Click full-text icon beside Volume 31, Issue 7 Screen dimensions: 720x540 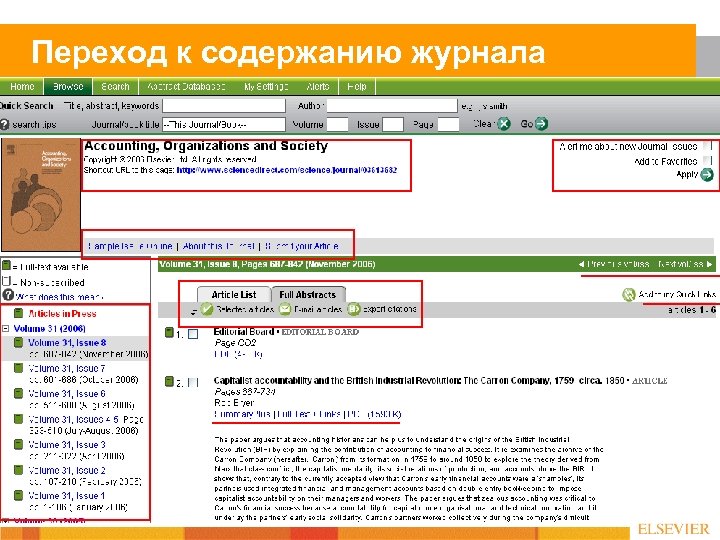[18, 368]
